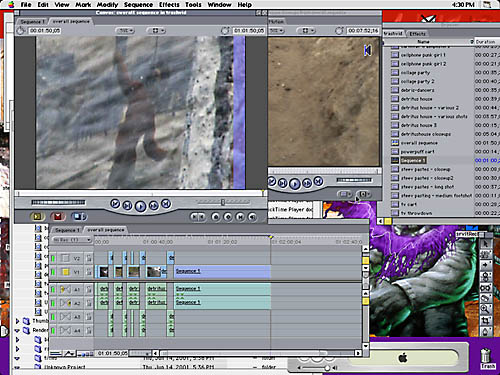Open the Canvas zoom percentage pop-up
The height and width of the screenshot is (375, 500).
125,31
